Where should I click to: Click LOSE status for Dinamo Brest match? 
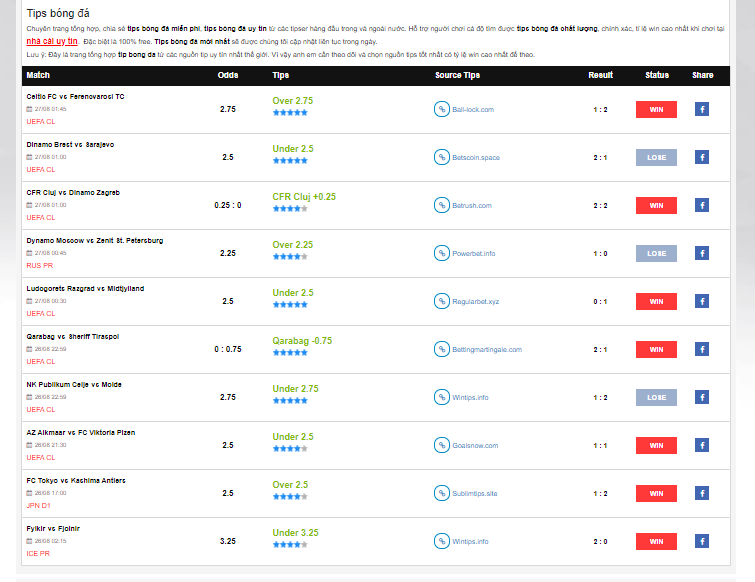coord(656,157)
